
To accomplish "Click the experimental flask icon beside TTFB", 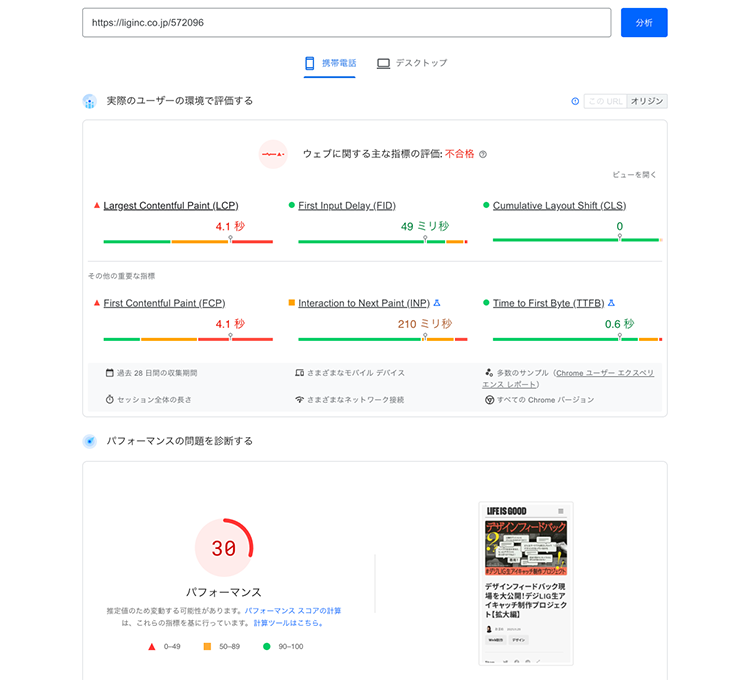I will [x=611, y=303].
